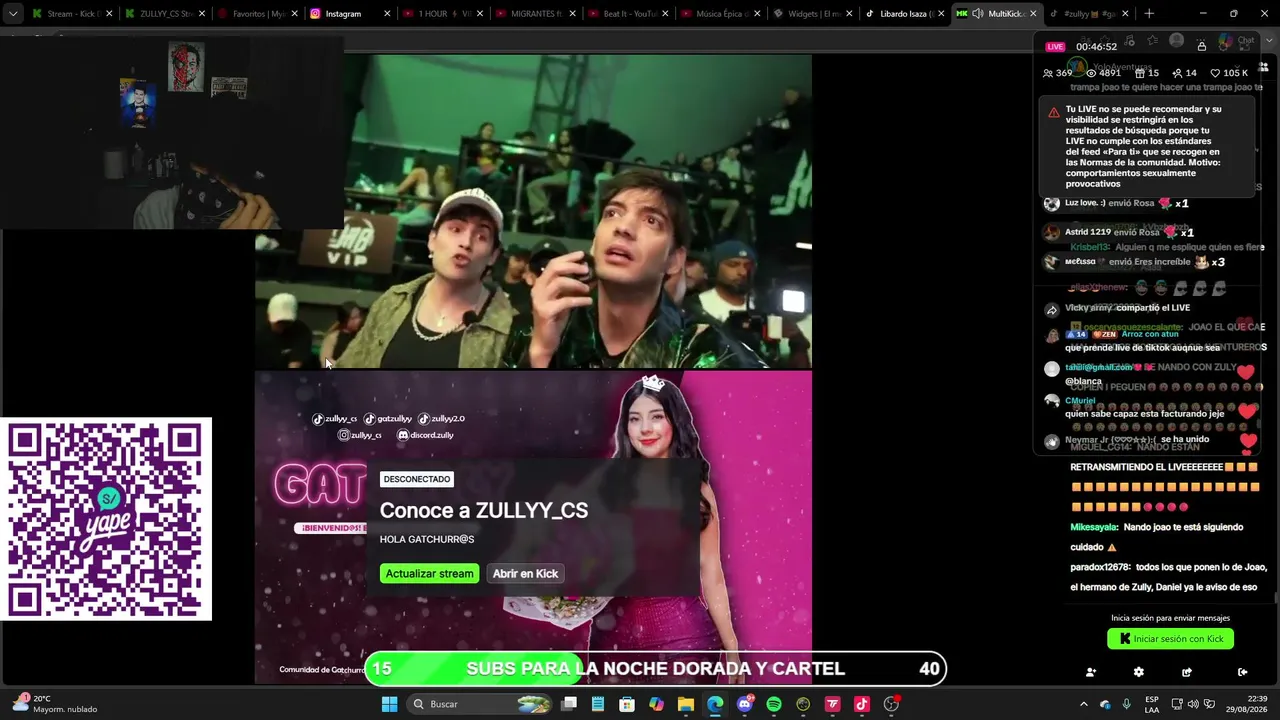Switch to the Música Épica tab

click(x=721, y=14)
